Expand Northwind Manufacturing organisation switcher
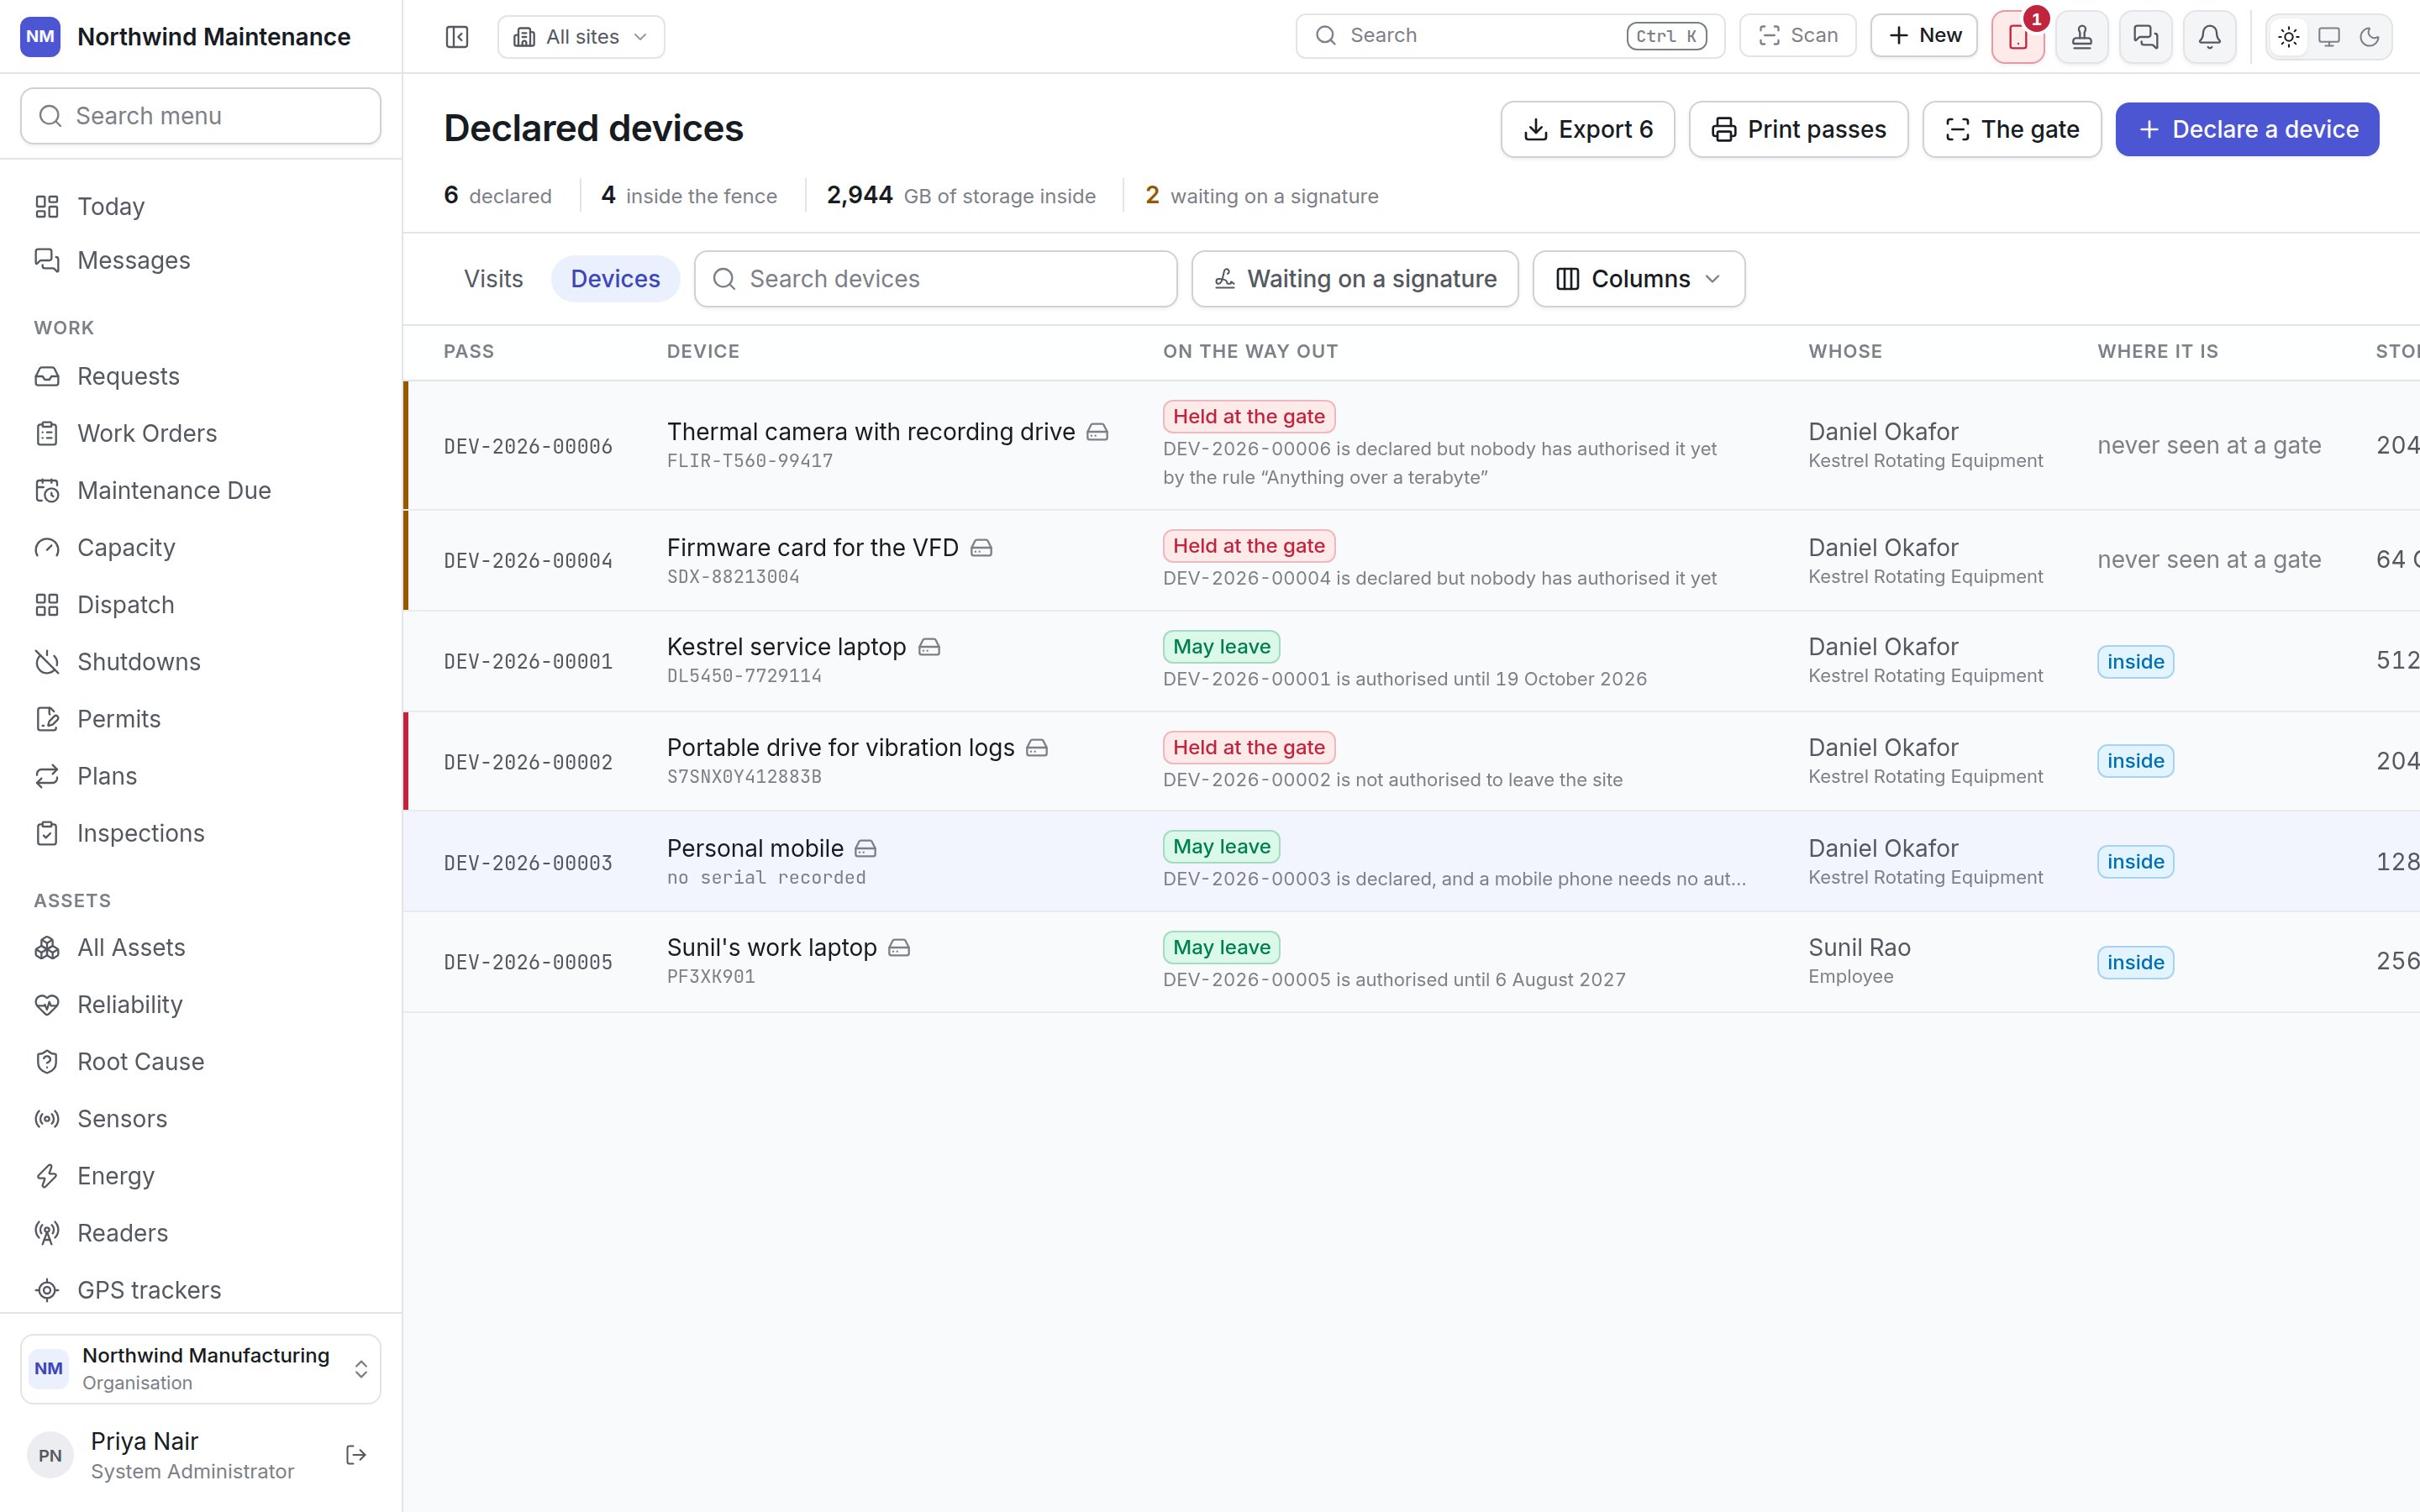Image resolution: width=2420 pixels, height=1512 pixels. 201,1368
